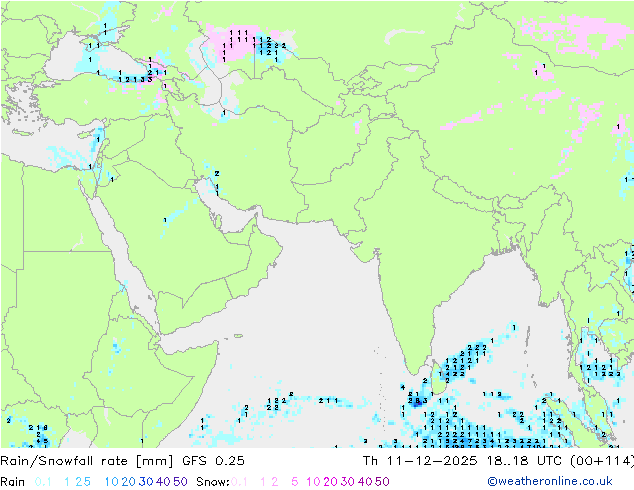The width and height of the screenshot is (634, 490).
Task: Pick the Snow legend 10 value
Action: (x=313, y=482)
